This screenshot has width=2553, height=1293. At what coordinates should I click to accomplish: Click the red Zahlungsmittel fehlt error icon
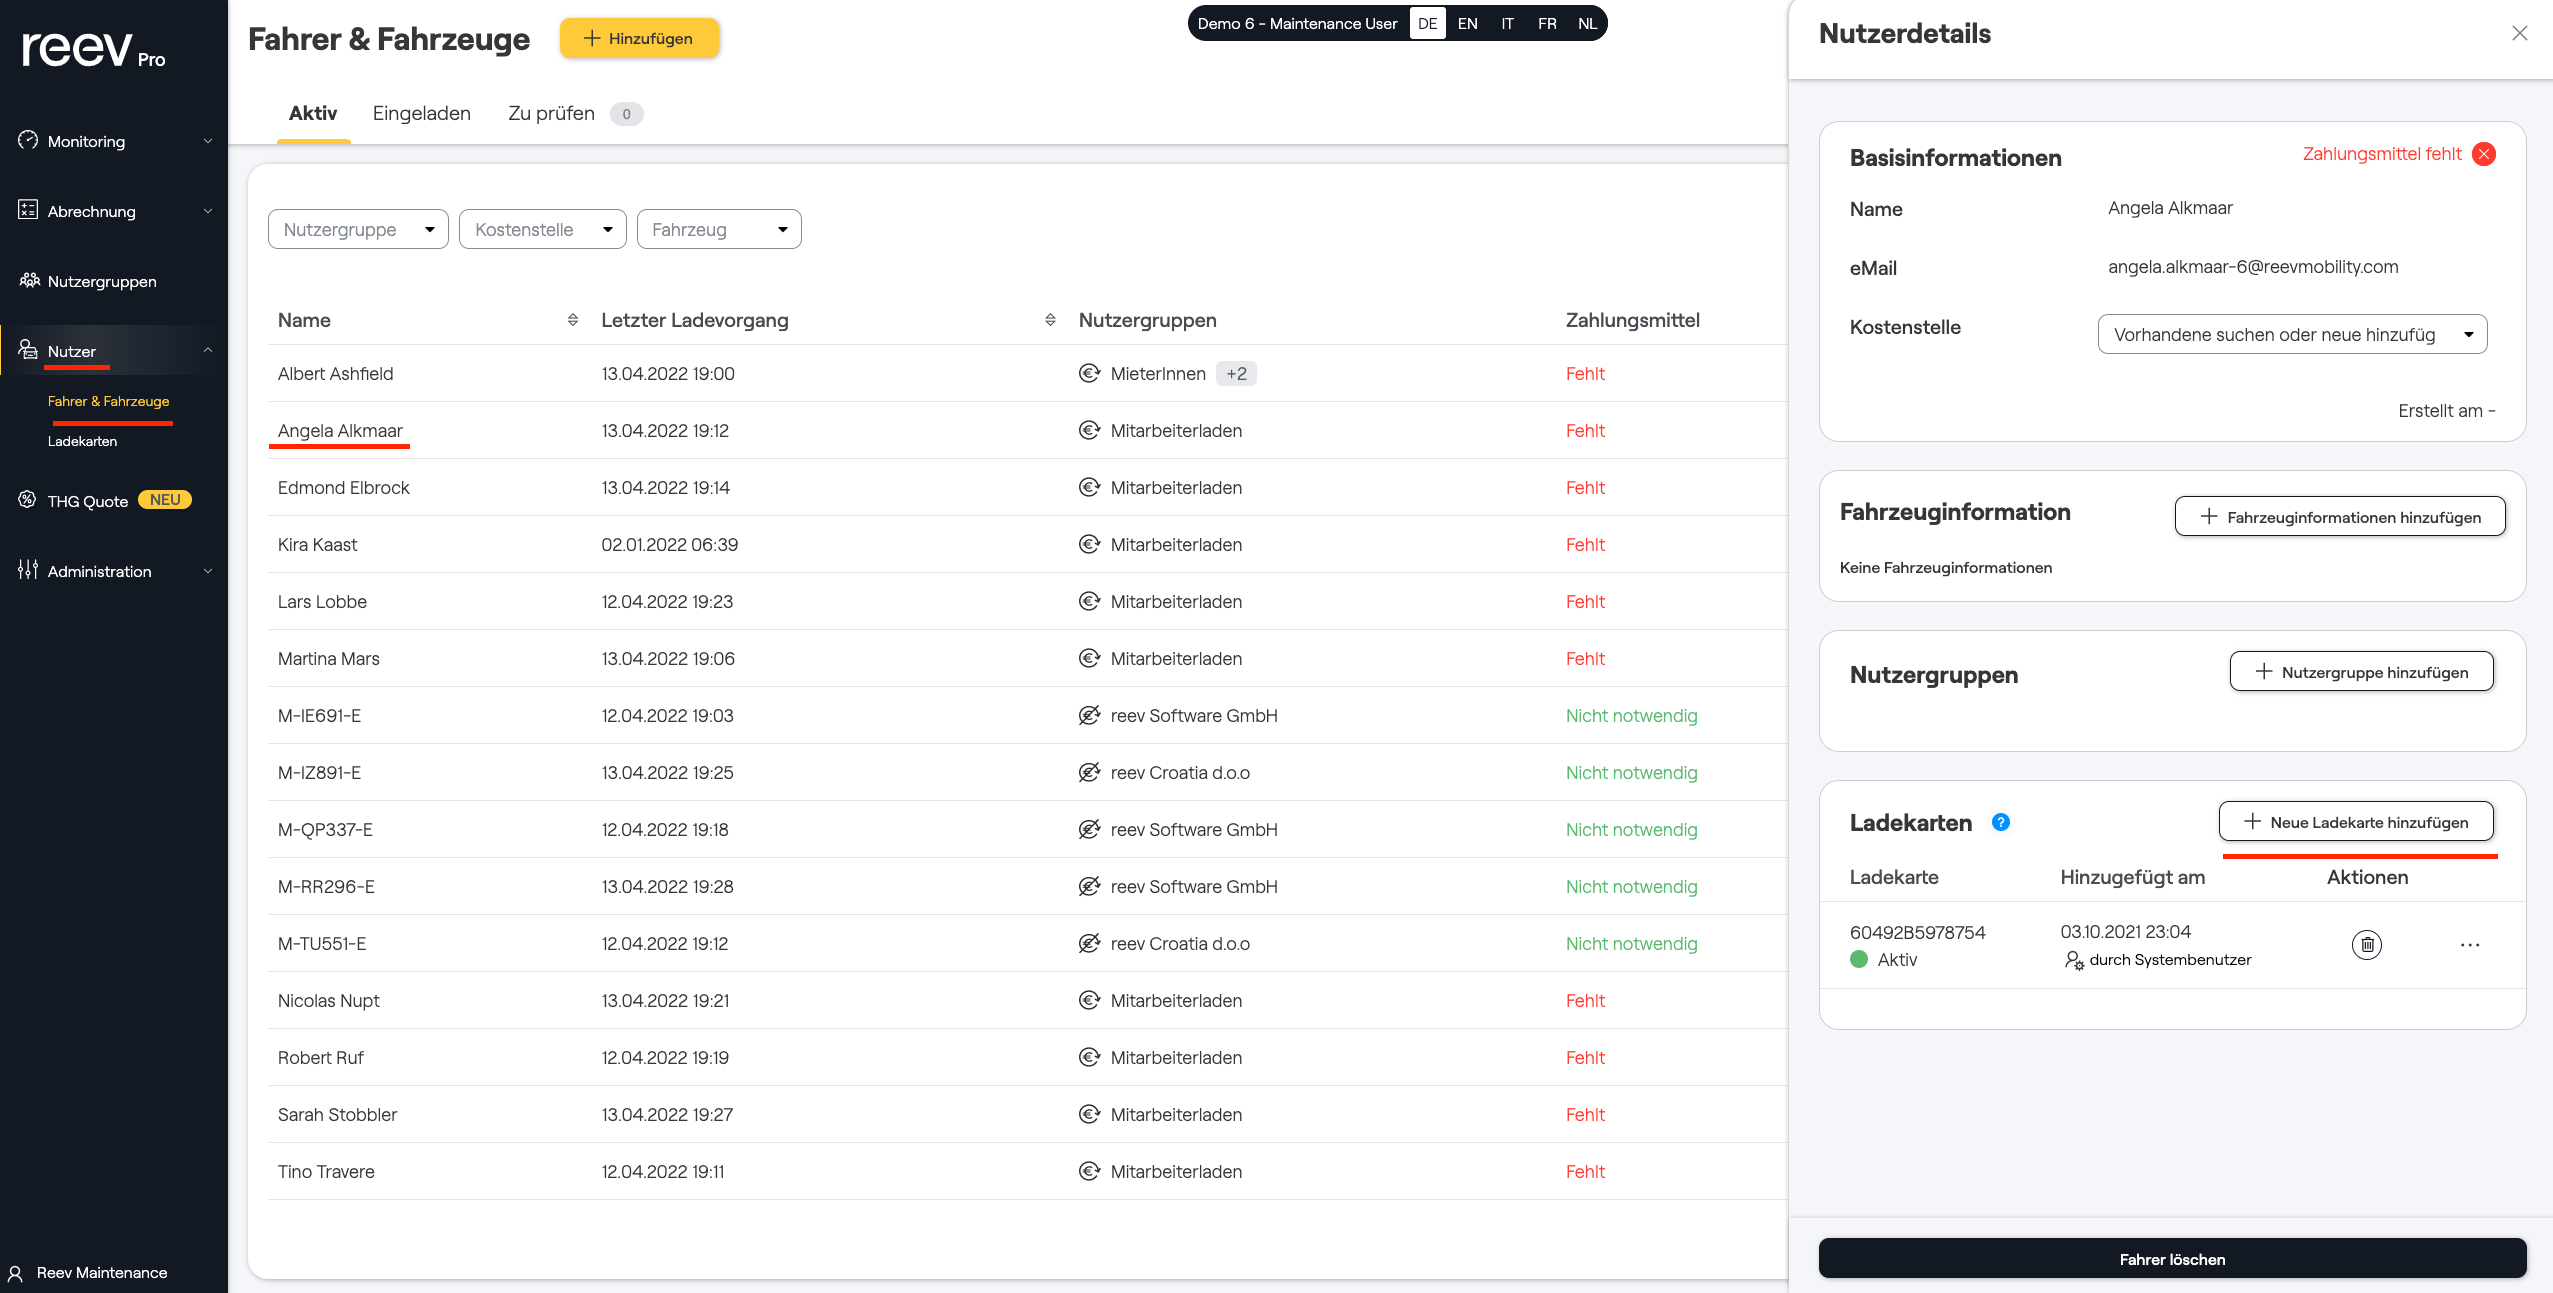[2483, 154]
